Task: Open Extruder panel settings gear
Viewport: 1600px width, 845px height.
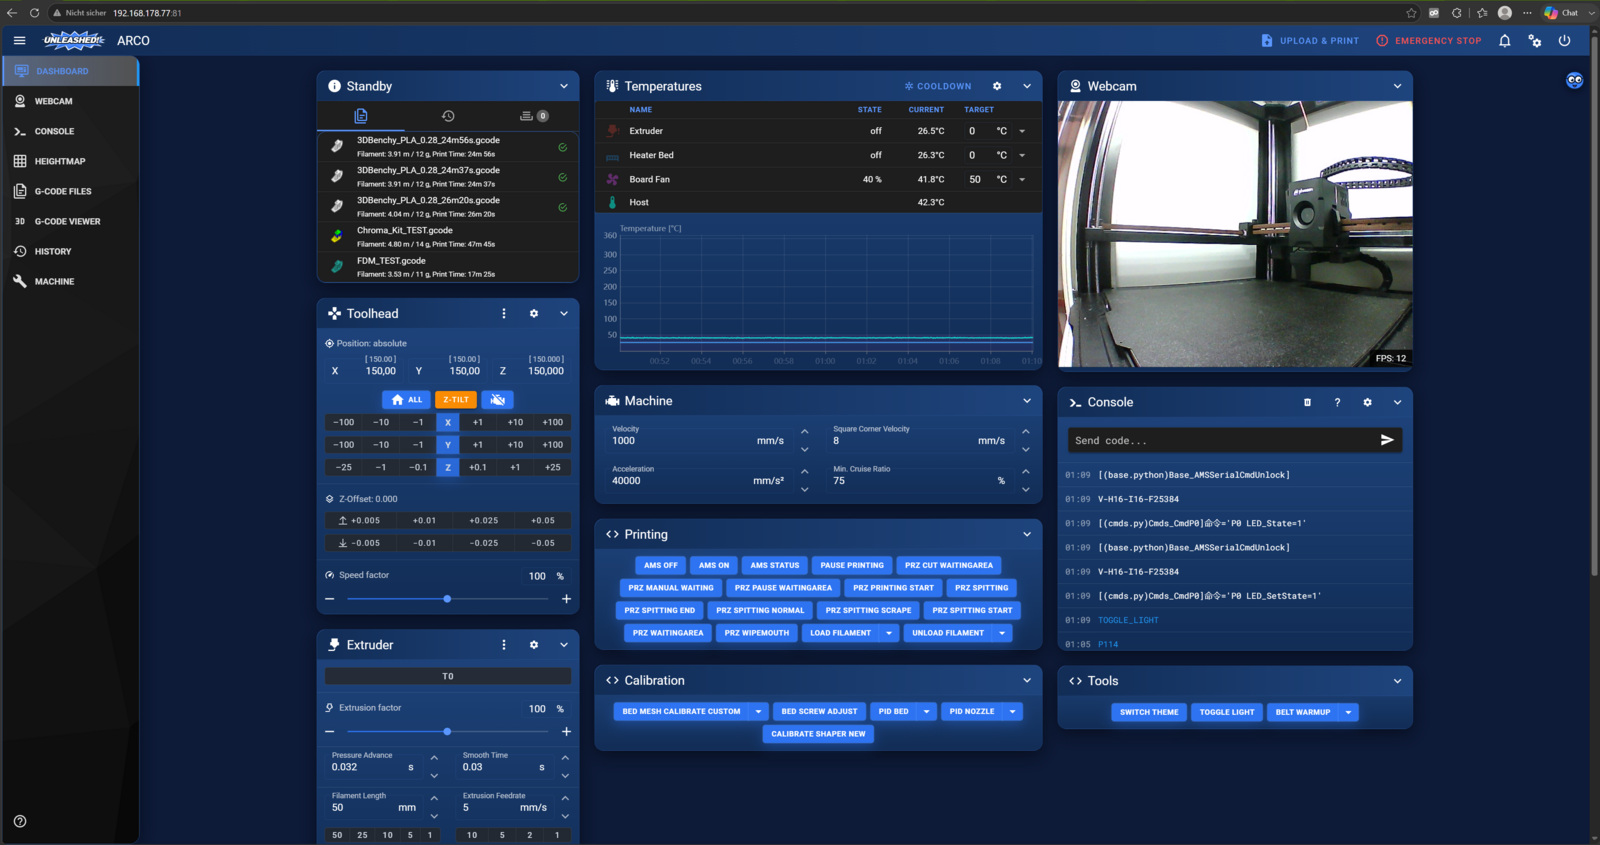Action: [x=534, y=645]
